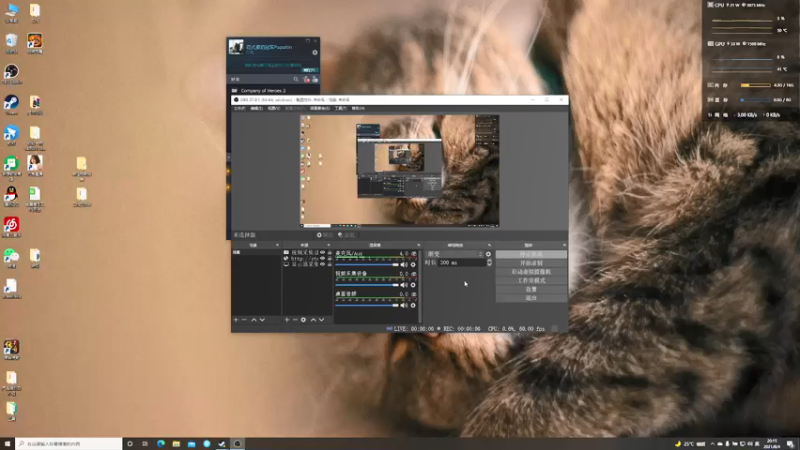The image size is (800, 450).
Task: Open the Windows notification center icon
Action: click(x=790, y=444)
